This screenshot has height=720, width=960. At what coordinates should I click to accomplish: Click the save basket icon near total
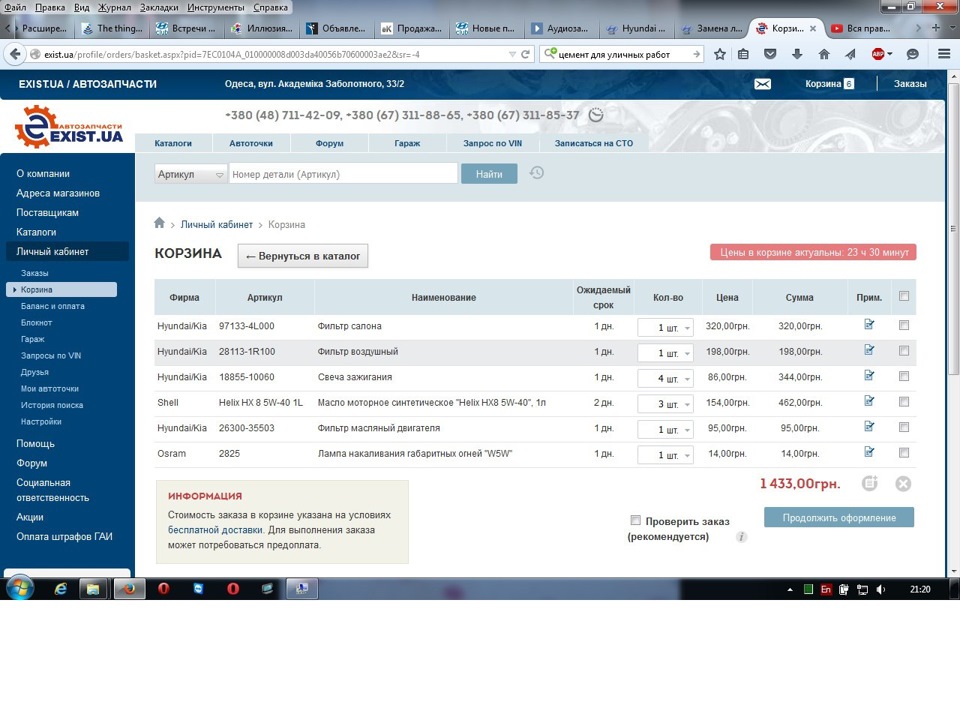point(869,484)
